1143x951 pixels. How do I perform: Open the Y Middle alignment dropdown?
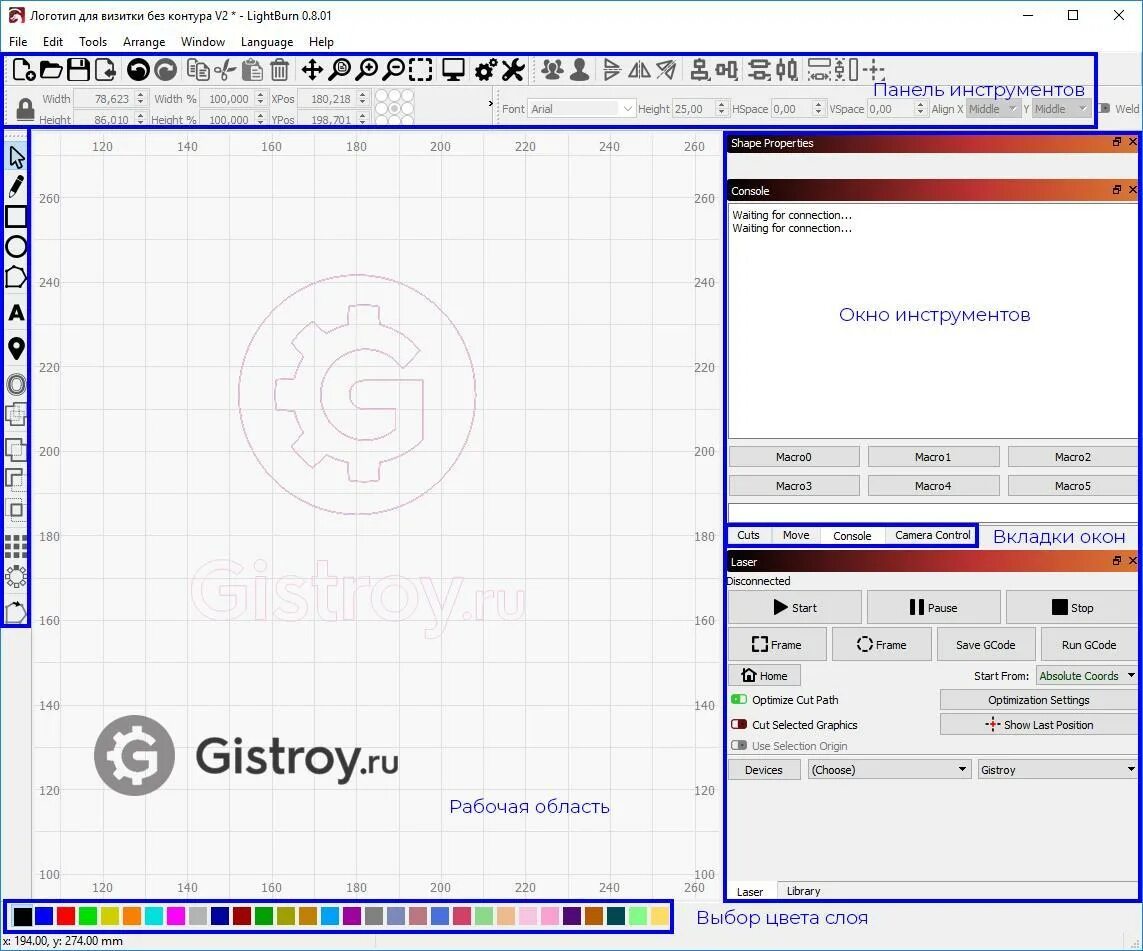click(x=1061, y=109)
